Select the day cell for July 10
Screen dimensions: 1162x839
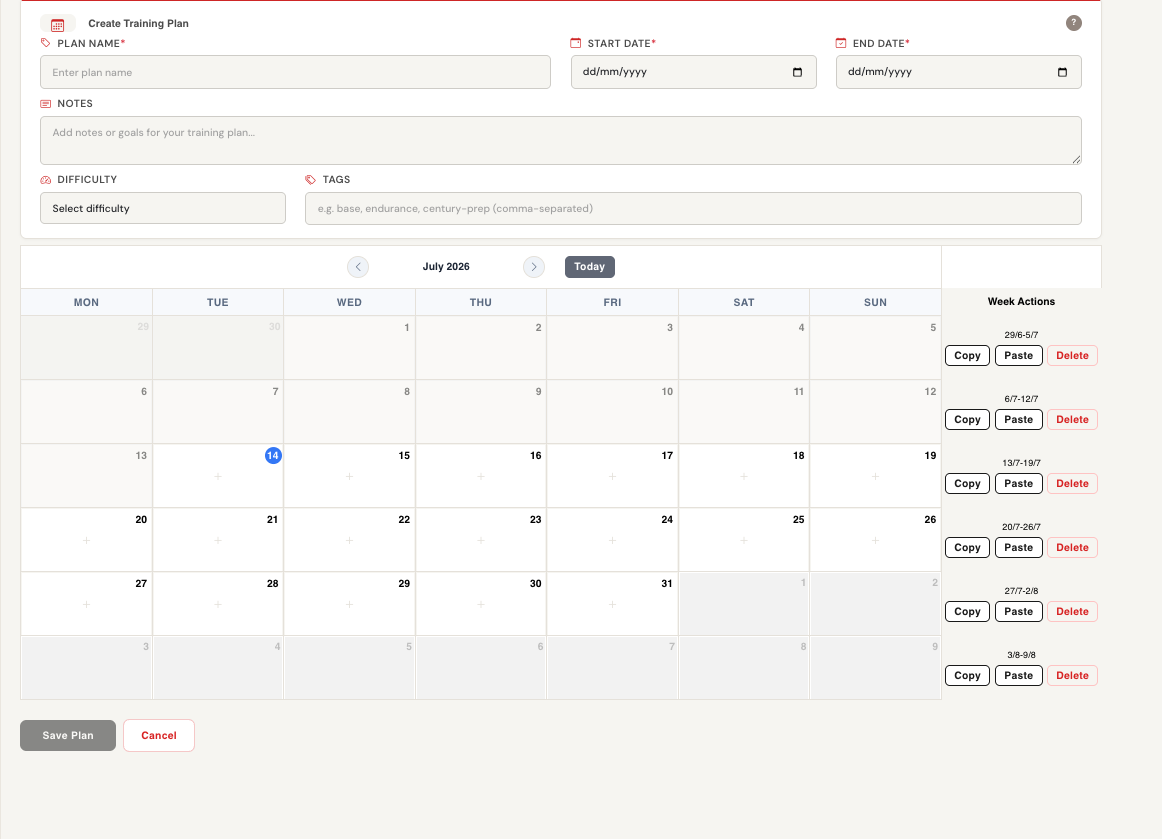point(612,411)
